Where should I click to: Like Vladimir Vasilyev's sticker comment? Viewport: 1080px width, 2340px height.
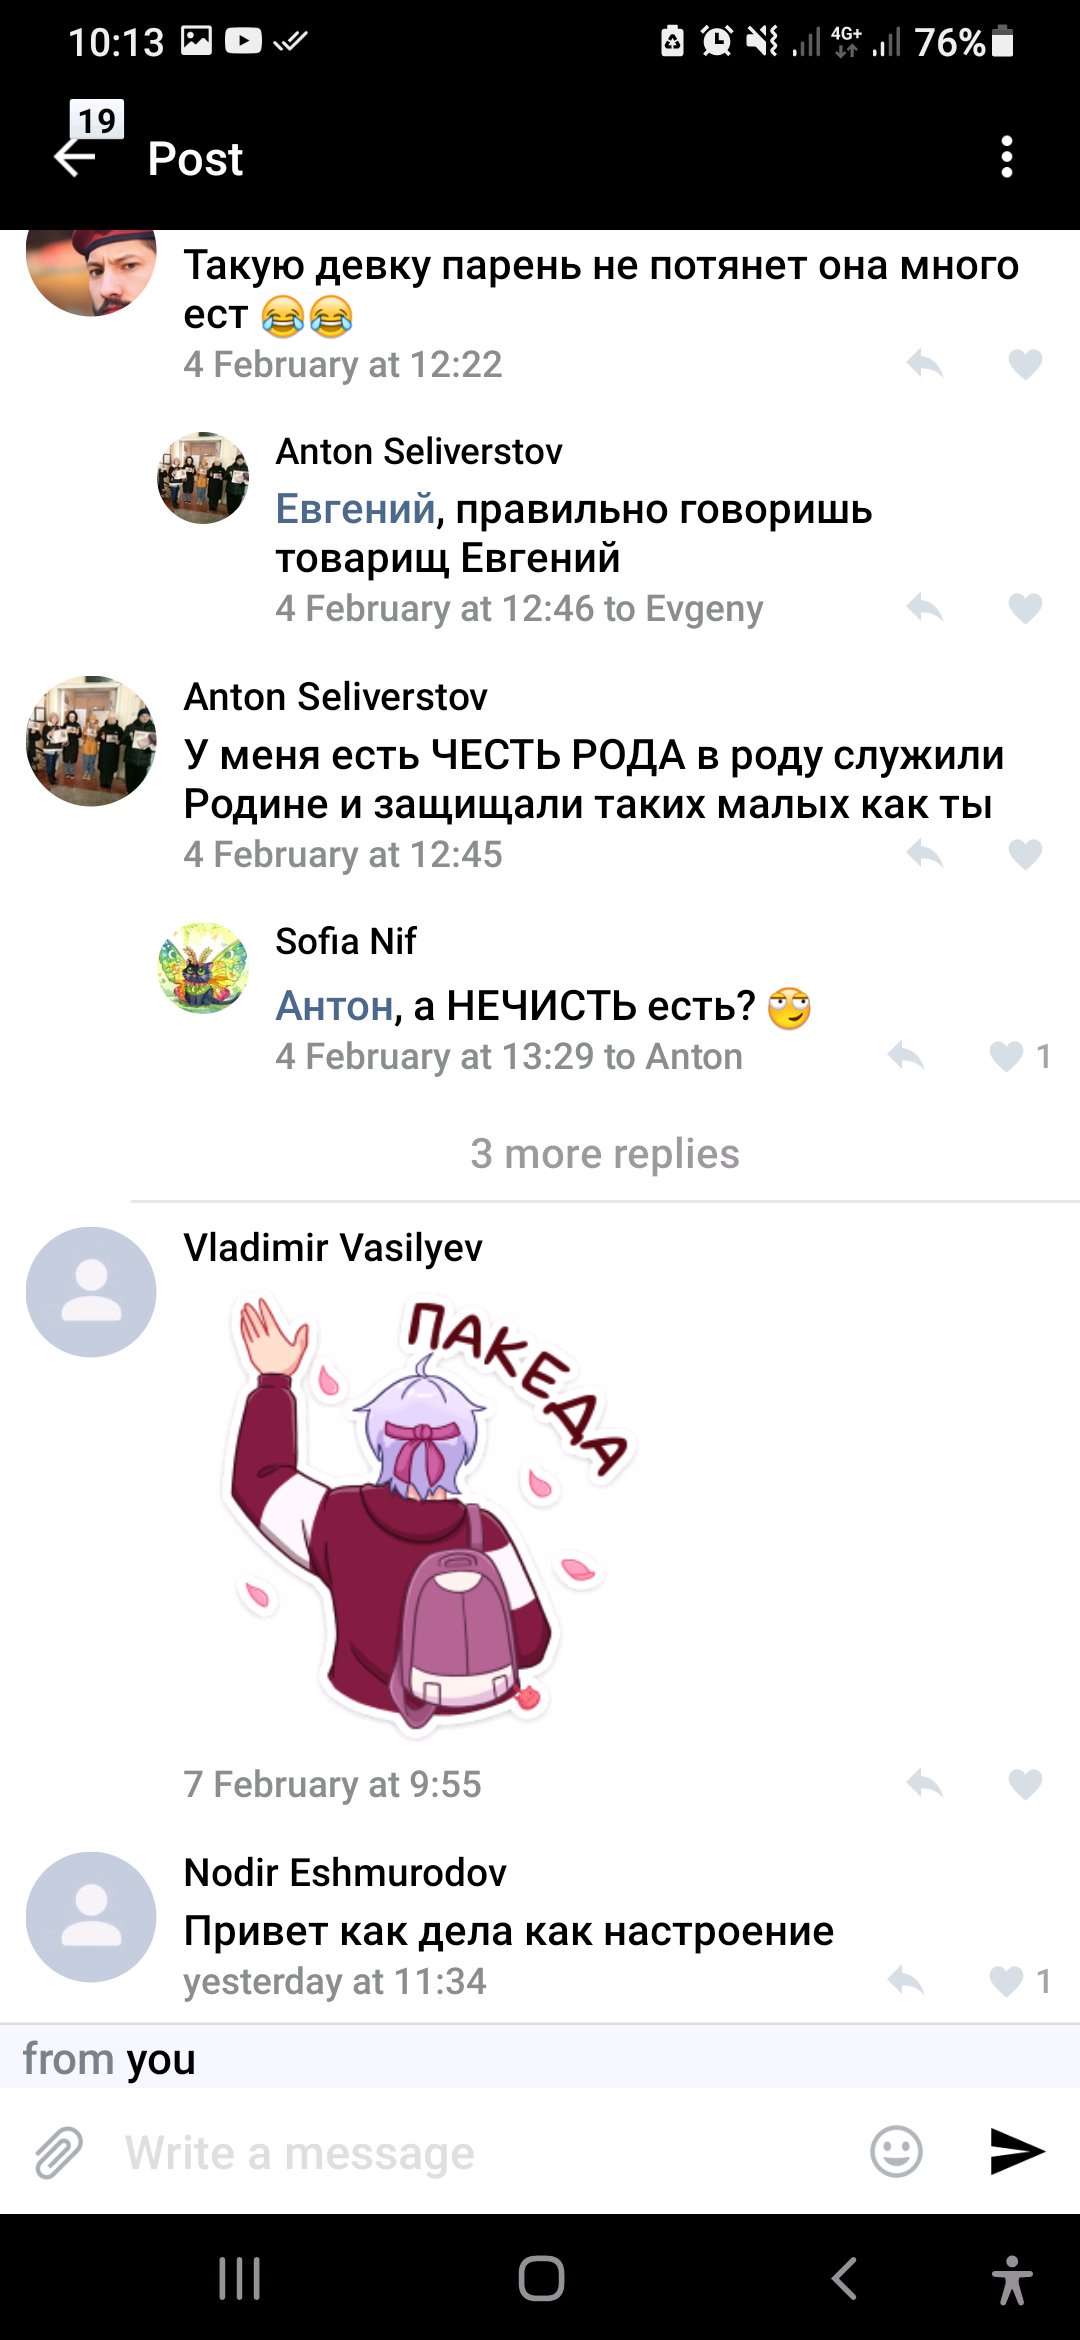coord(1025,1784)
